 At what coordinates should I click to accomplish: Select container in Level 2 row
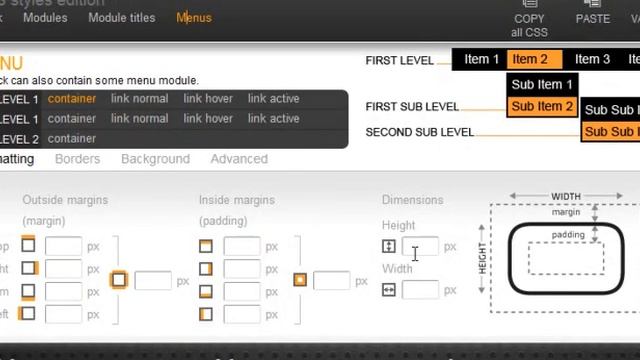pyautogui.click(x=72, y=138)
